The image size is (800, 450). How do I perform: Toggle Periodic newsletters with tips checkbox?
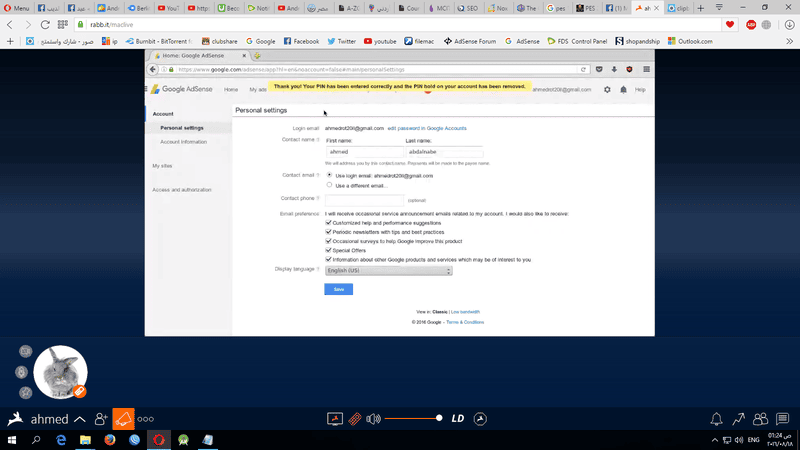click(328, 232)
